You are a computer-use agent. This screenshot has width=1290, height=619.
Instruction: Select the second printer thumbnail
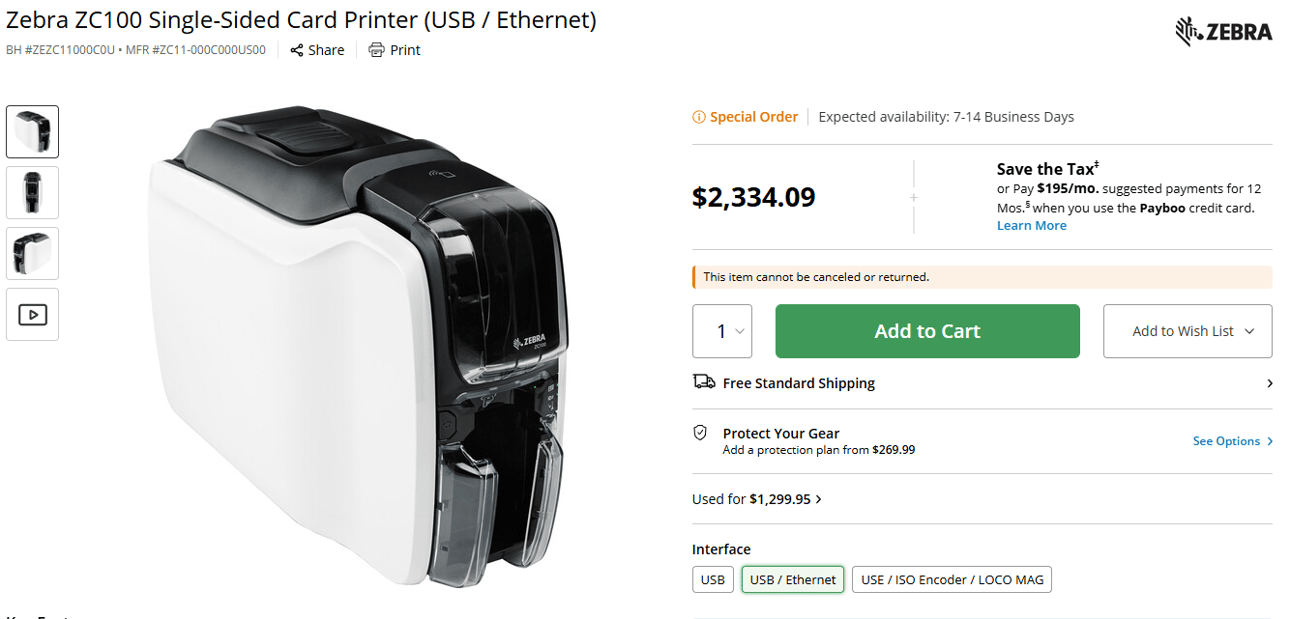32,192
